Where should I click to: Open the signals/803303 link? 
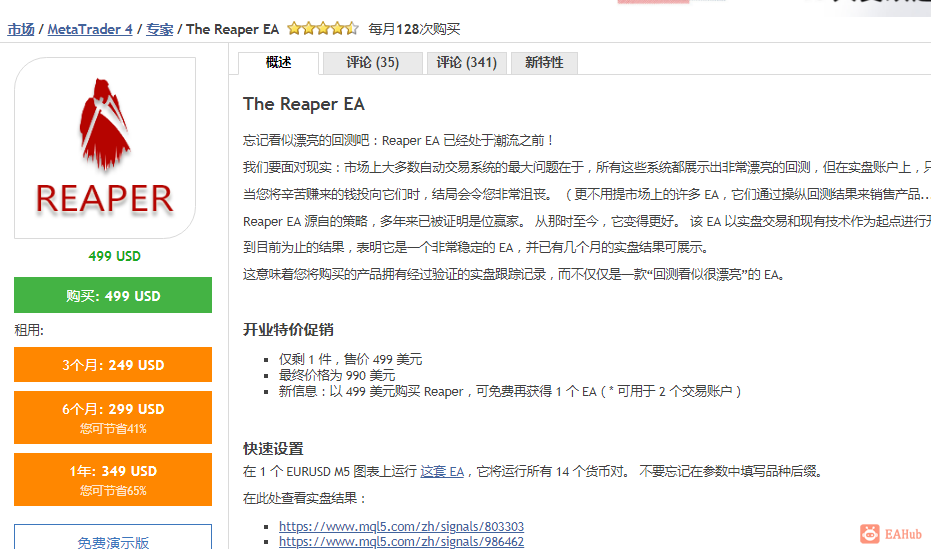point(401,526)
